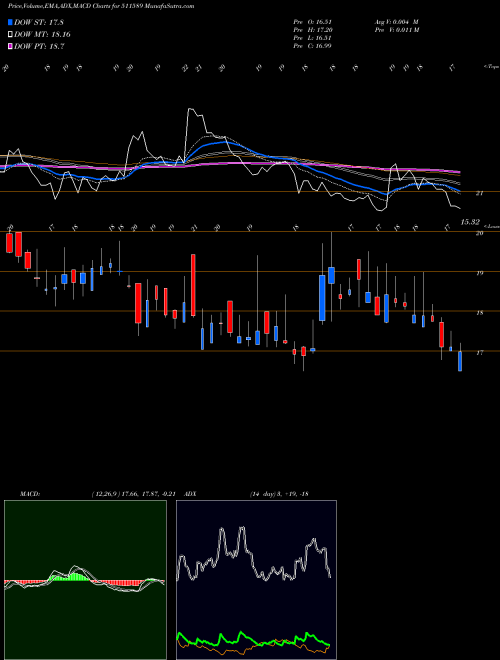Open the green MACD histogram panel
Screen dimensions: 500x660
point(85,580)
